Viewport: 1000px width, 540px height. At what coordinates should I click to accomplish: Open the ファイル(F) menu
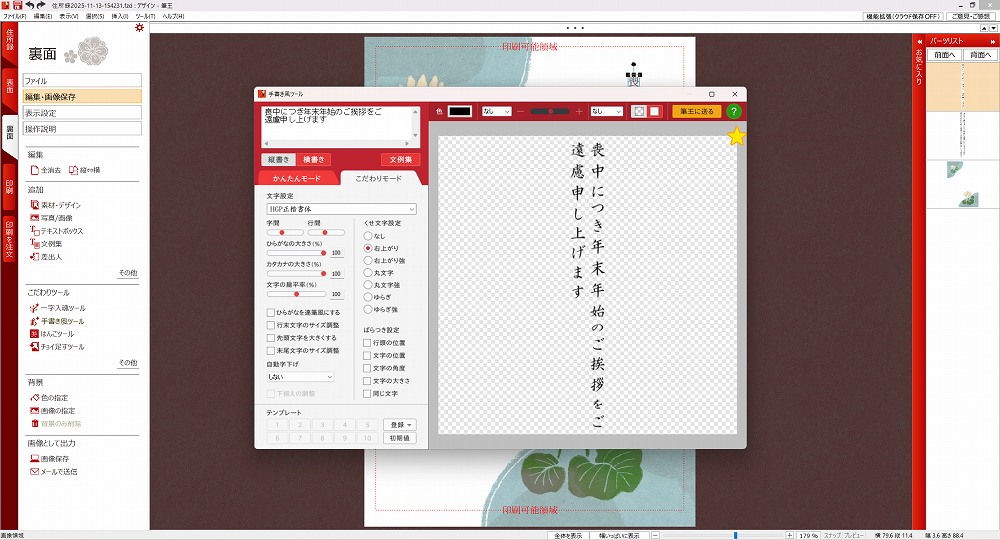pyautogui.click(x=15, y=16)
